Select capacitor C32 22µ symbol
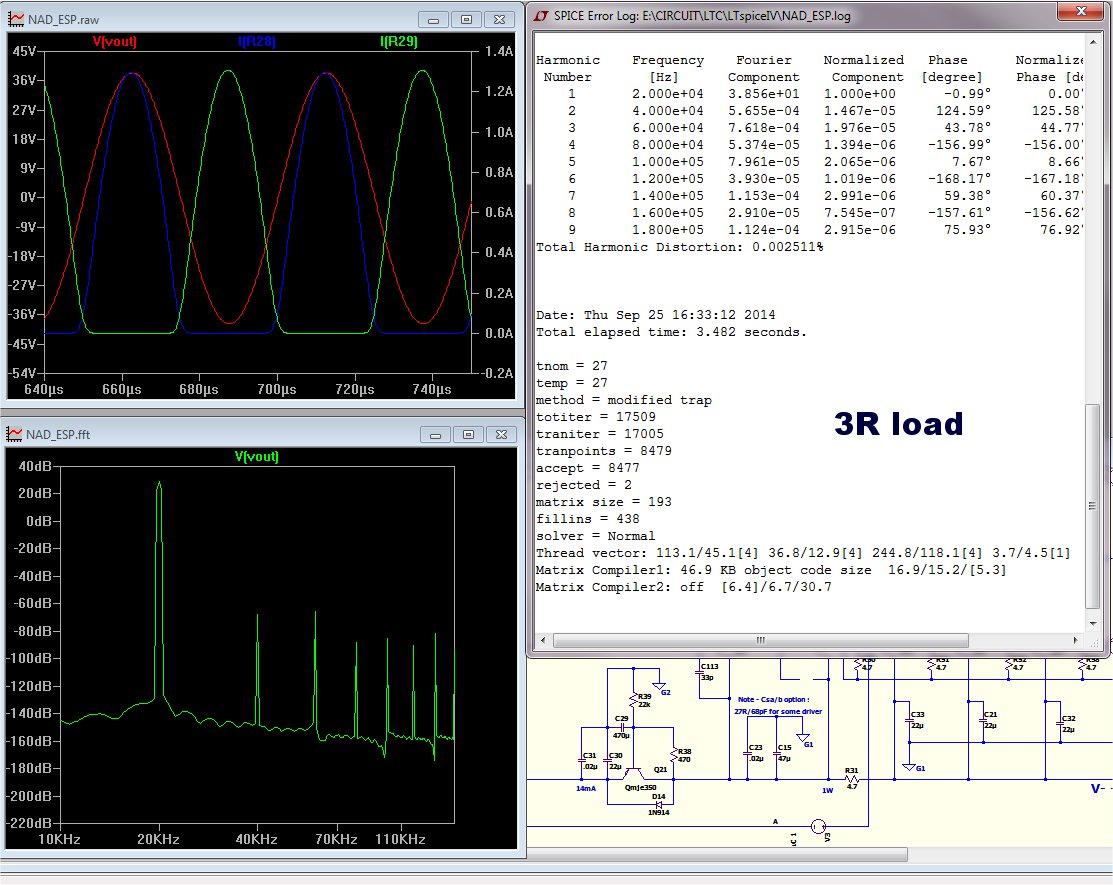The height and width of the screenshot is (885, 1113). point(1060,723)
